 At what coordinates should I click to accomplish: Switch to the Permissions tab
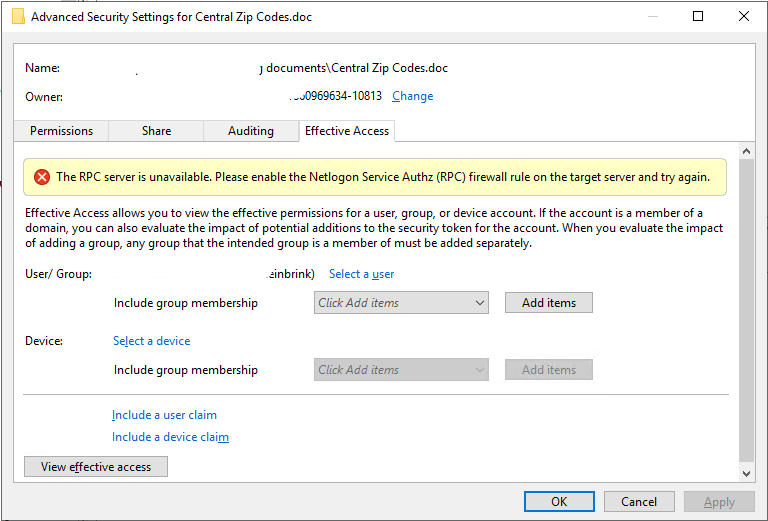tap(61, 131)
